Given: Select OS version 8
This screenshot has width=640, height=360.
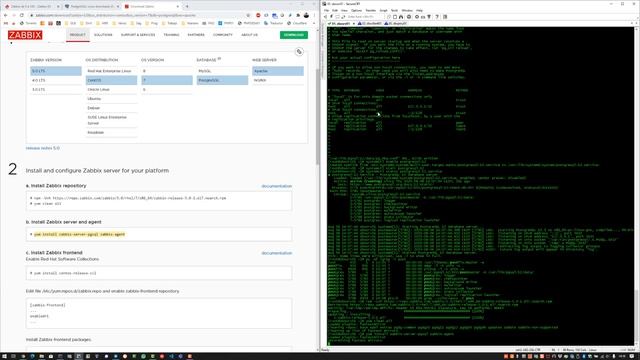Looking at the screenshot, I should pyautogui.click(x=167, y=71).
